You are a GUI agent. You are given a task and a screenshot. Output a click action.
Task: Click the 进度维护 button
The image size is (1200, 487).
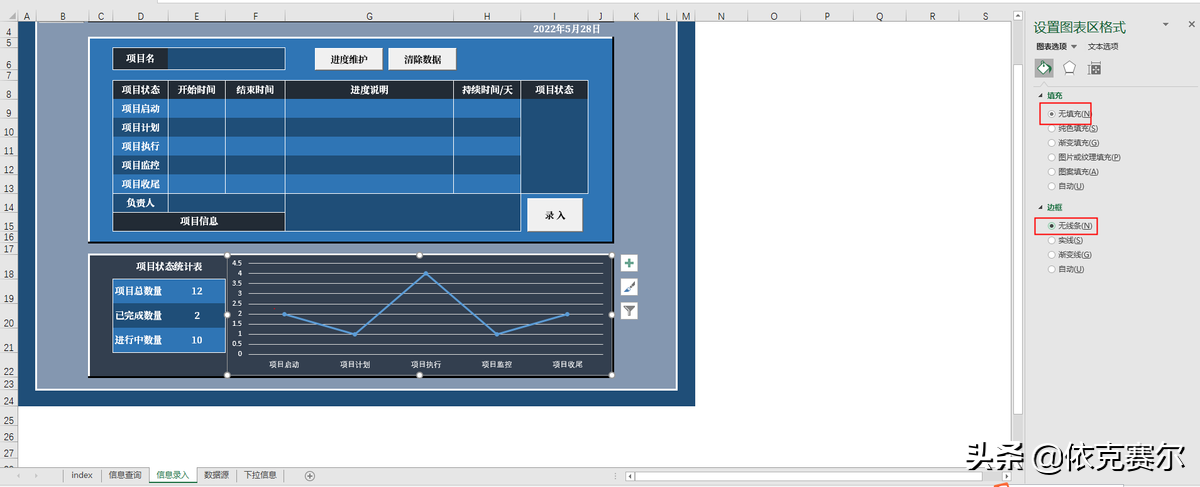[x=348, y=59]
